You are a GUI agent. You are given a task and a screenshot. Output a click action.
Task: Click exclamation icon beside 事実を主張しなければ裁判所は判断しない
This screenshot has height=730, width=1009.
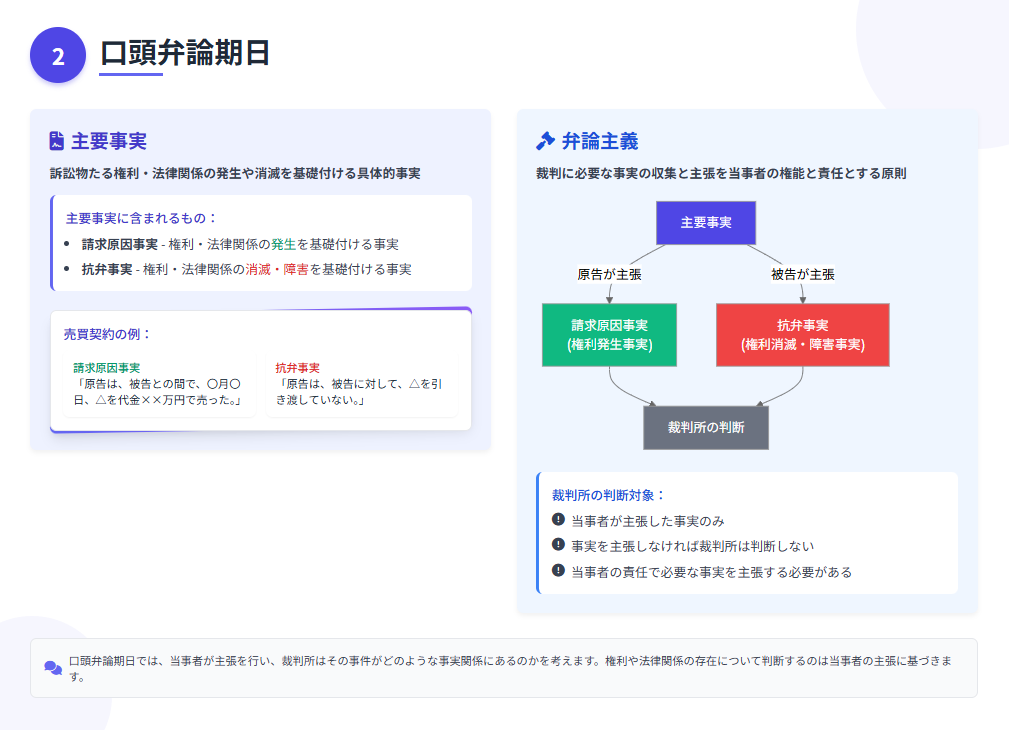[558, 545]
